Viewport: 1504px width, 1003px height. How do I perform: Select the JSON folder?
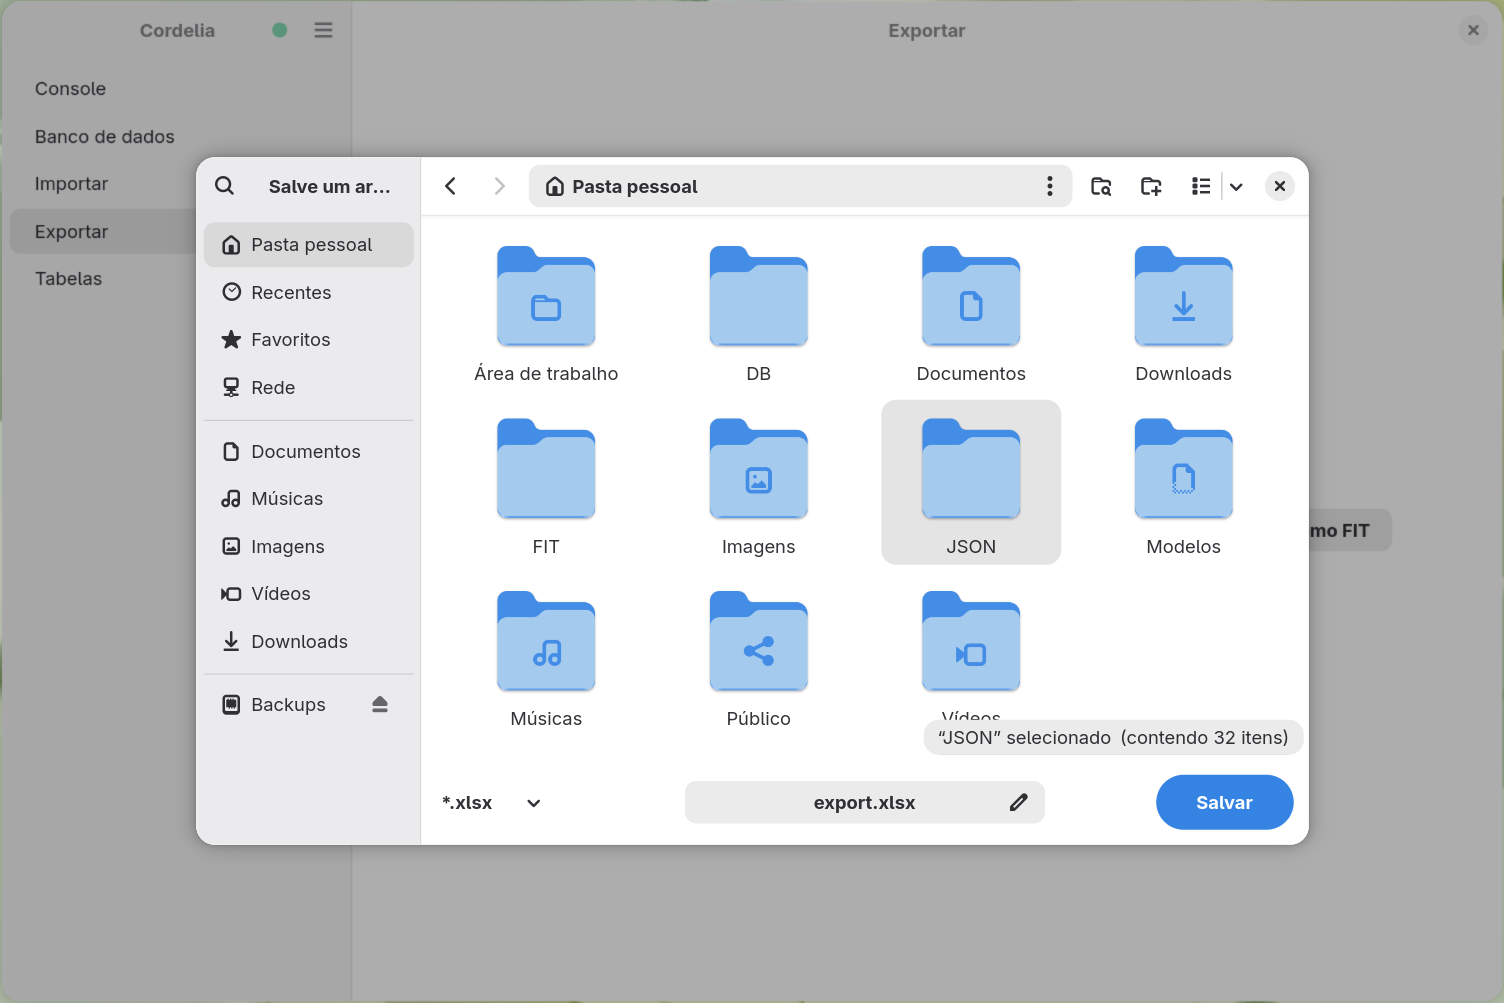(971, 483)
